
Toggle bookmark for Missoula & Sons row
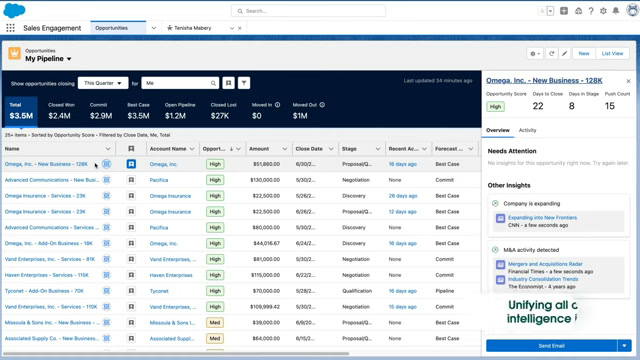click(x=131, y=322)
